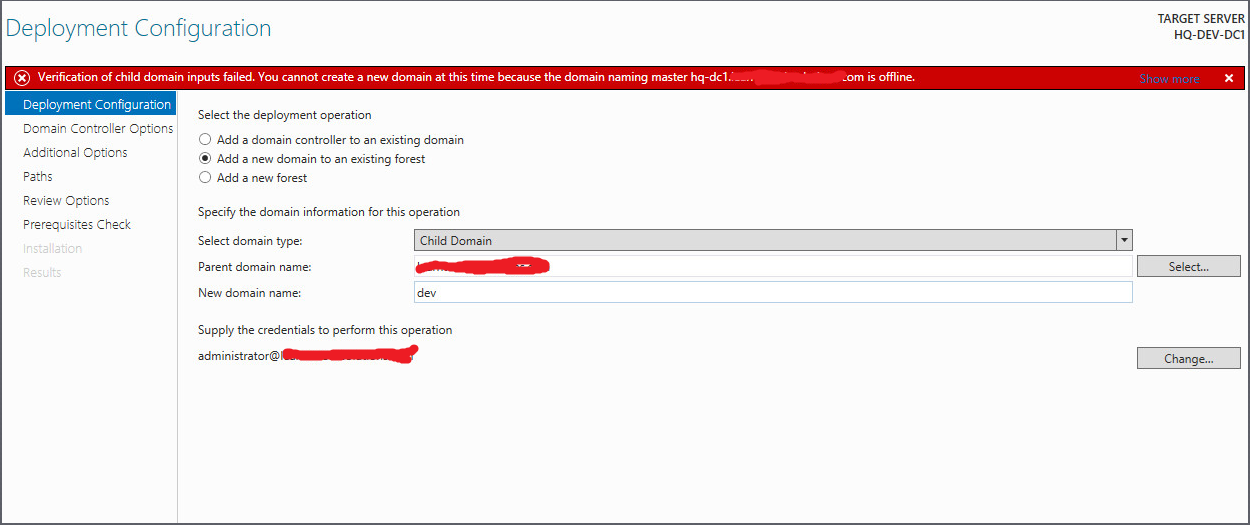Click the error icon in red banner
This screenshot has height=525, width=1250.
[x=22, y=78]
